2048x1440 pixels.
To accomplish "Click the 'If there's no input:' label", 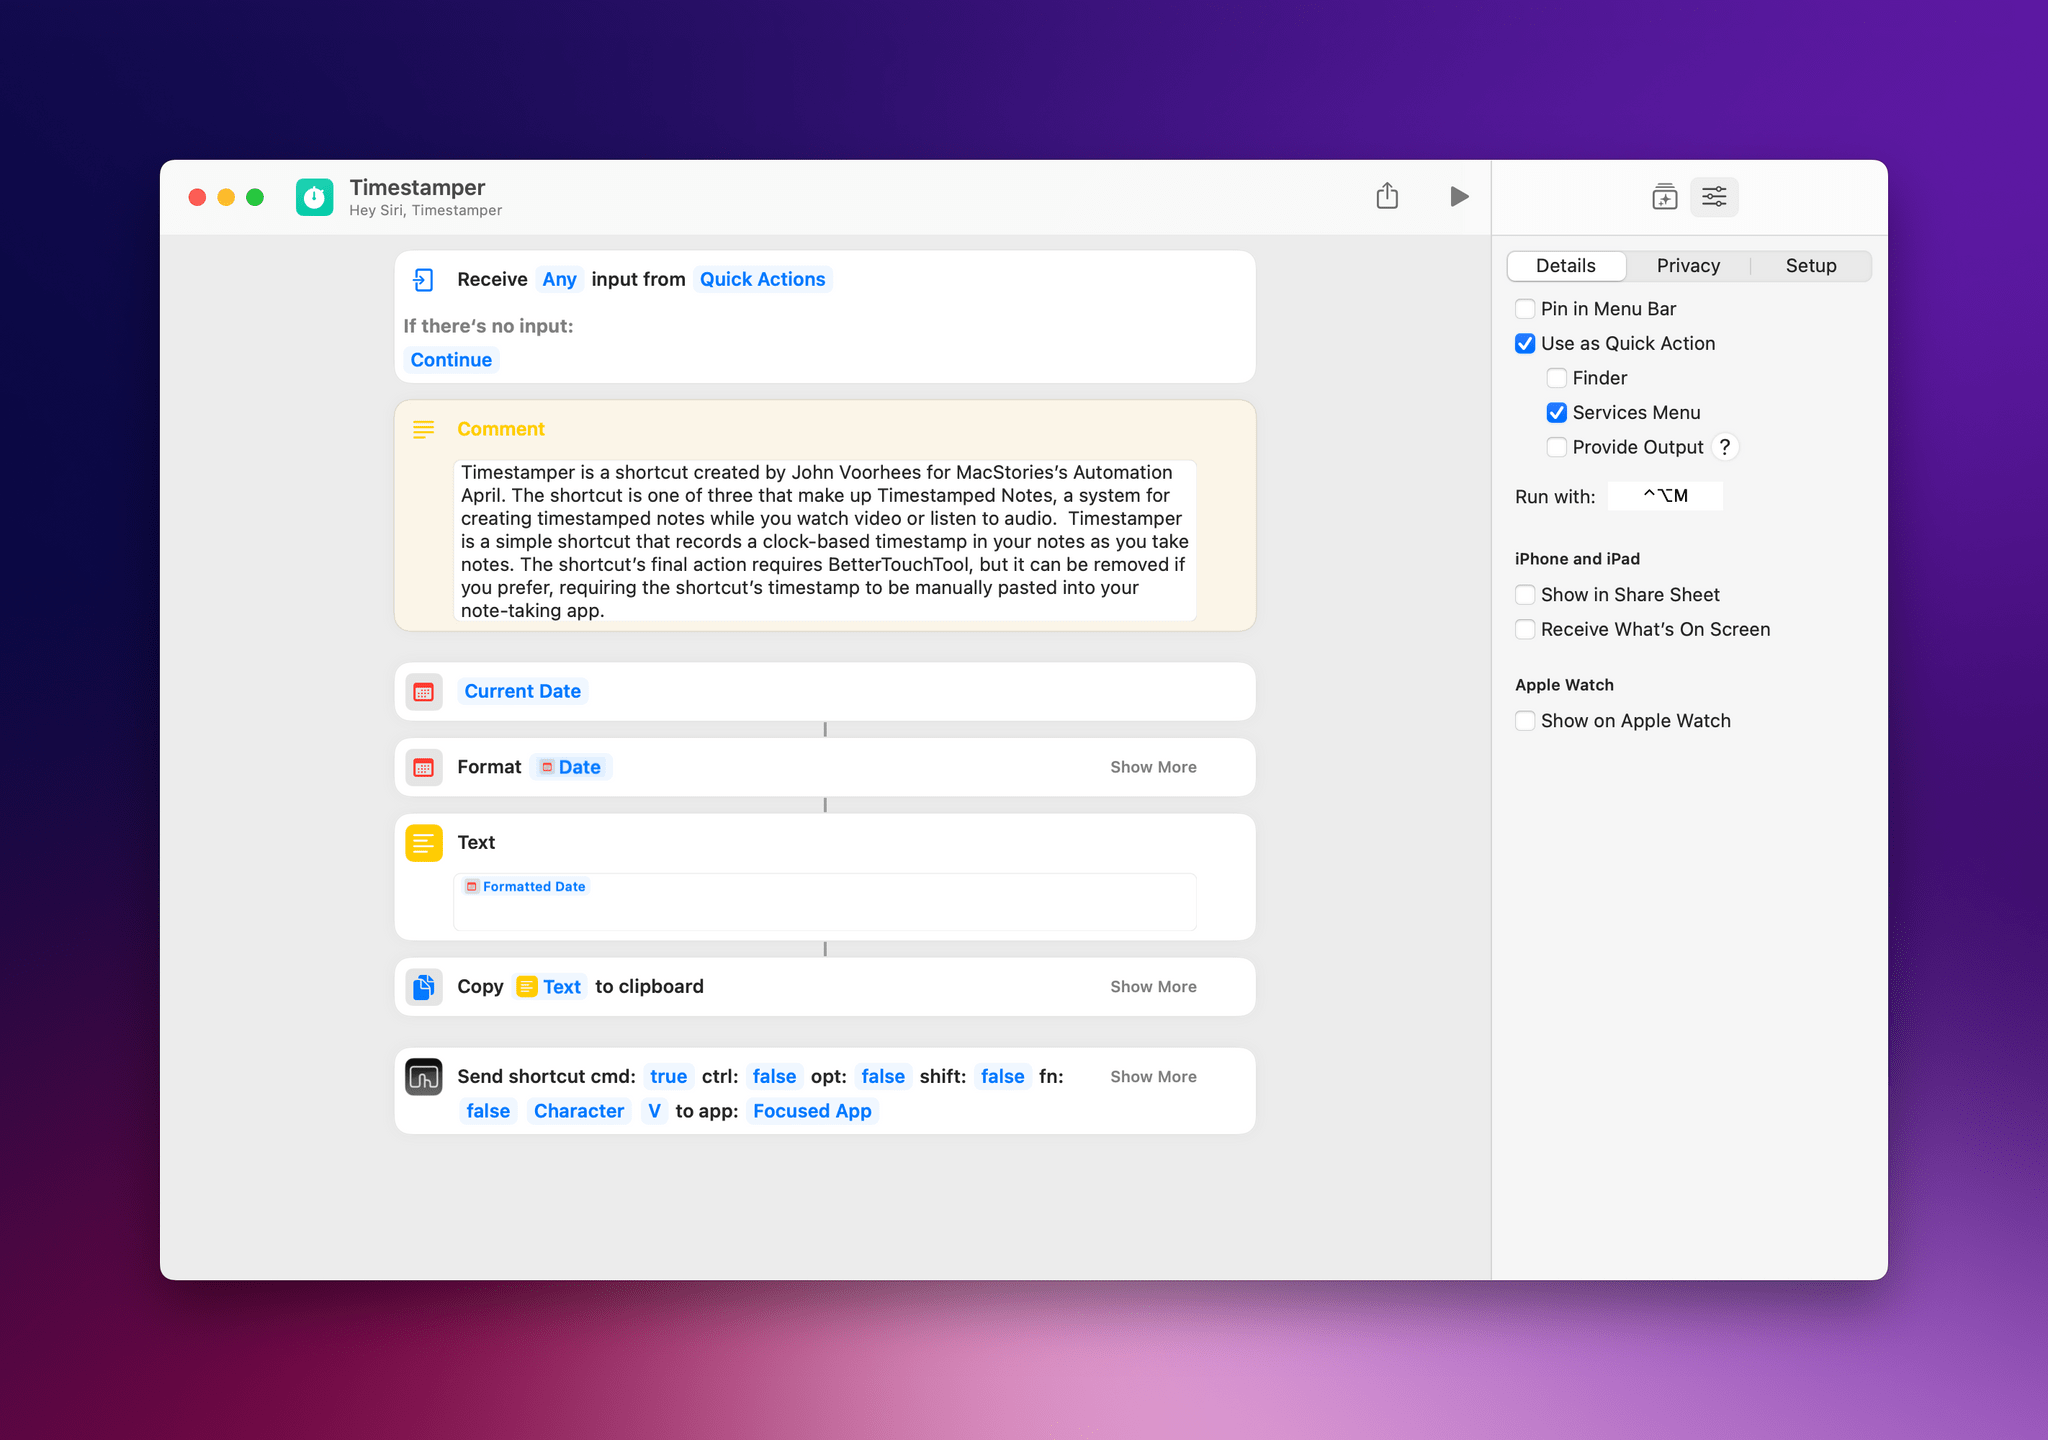I will [488, 326].
